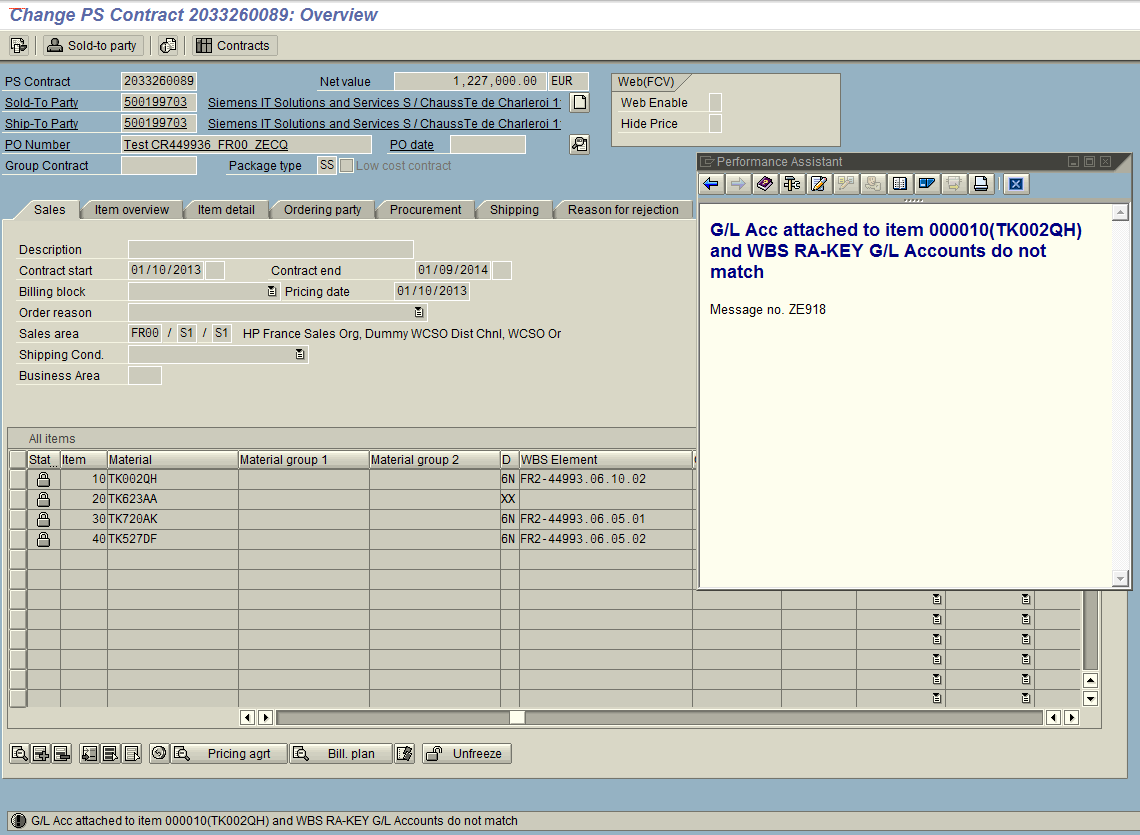Screen dimensions: 1140x835
Task: Switch to the Item overview tab
Action: [132, 209]
